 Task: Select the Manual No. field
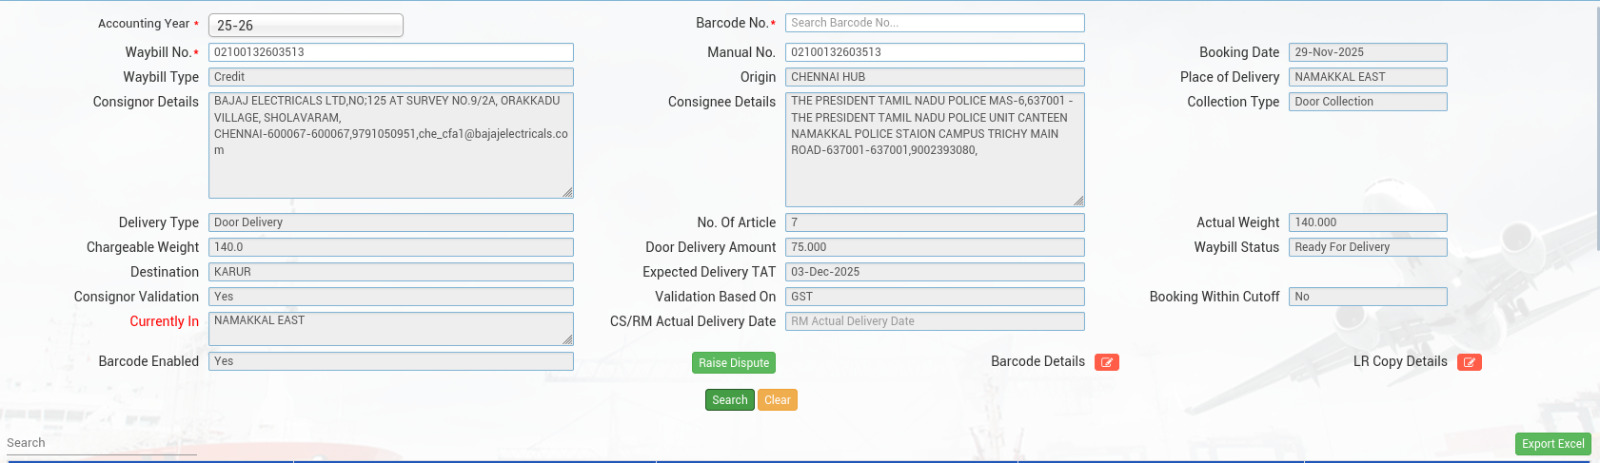pyautogui.click(x=934, y=52)
